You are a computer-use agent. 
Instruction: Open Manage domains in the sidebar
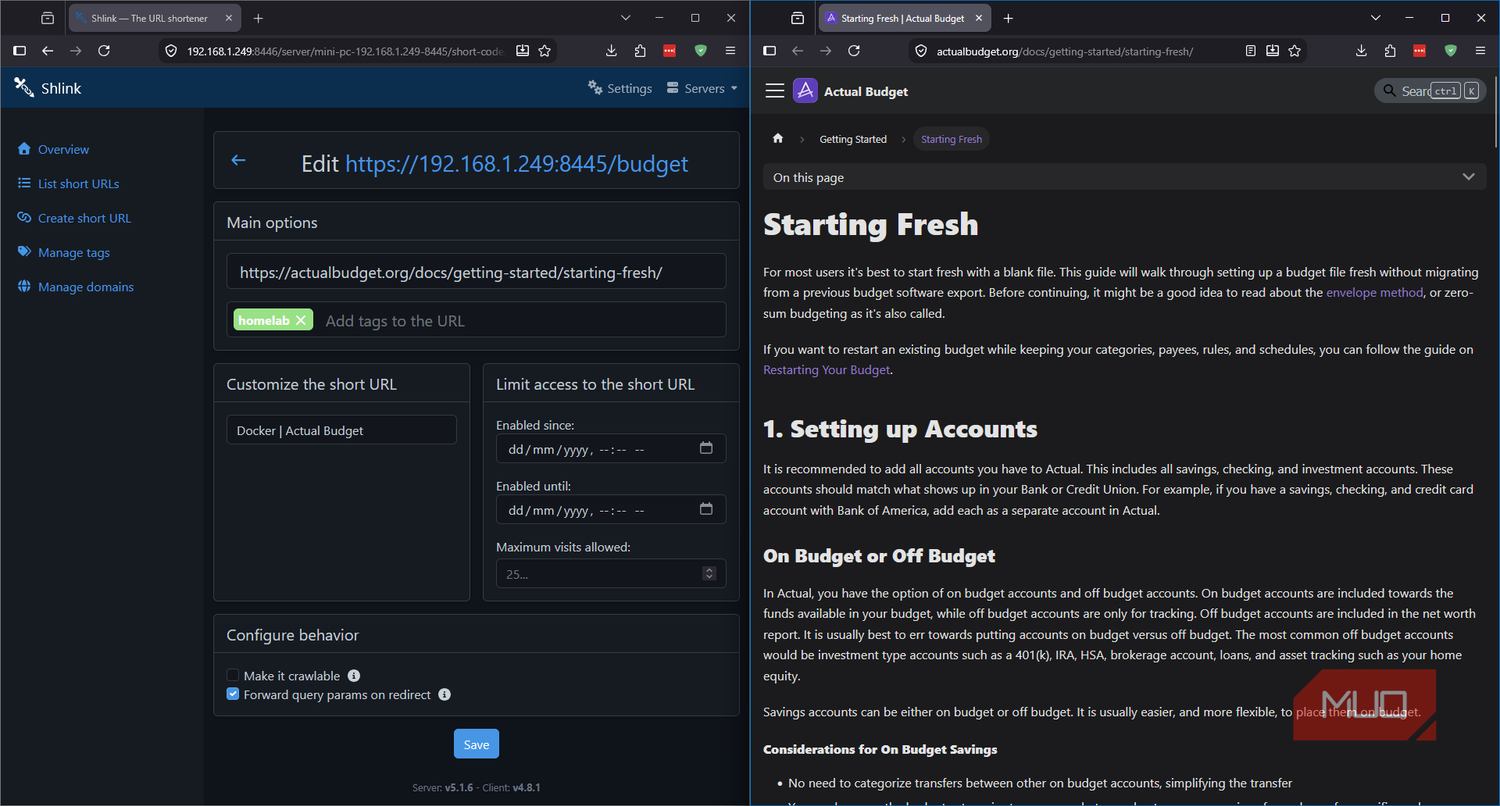(76, 287)
